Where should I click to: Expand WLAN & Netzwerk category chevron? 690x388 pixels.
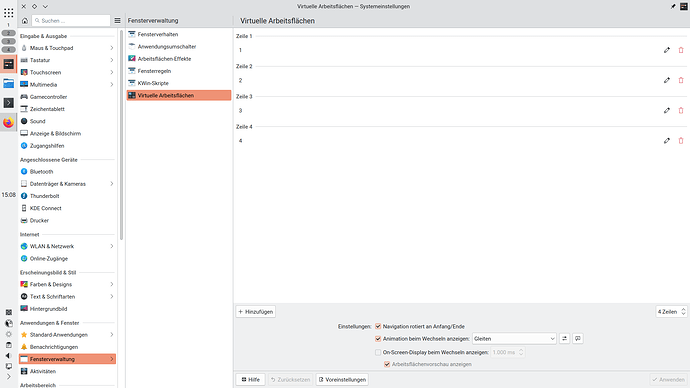click(111, 246)
